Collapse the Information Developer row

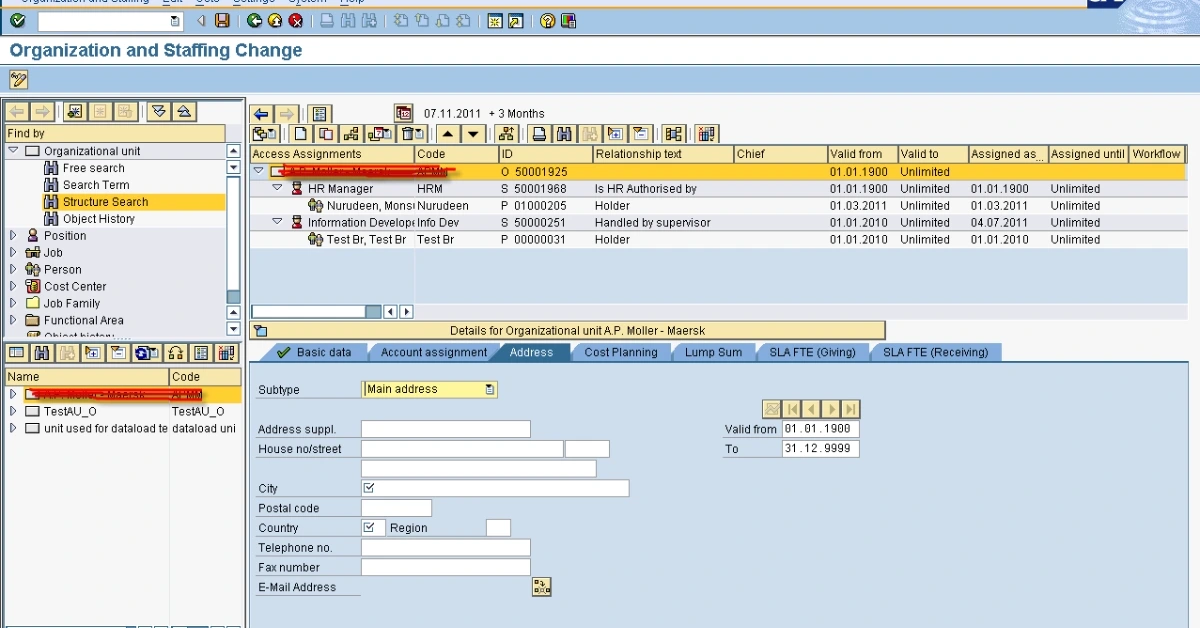[x=278, y=222]
